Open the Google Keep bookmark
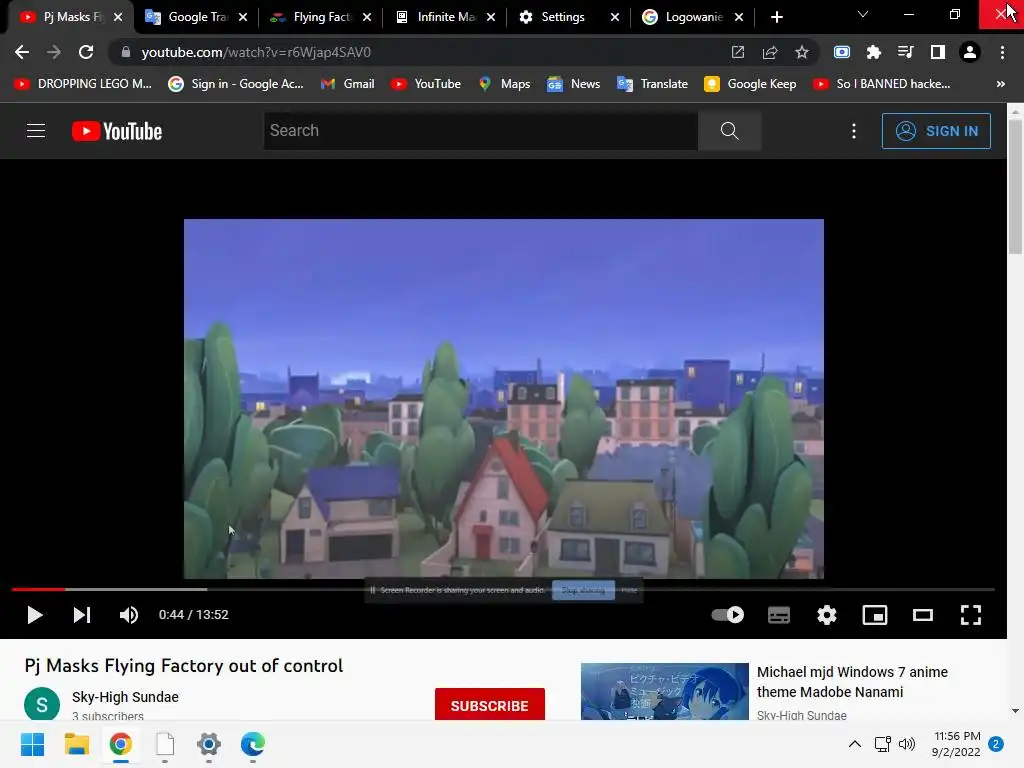Screen dimensions: 1024x768 (750, 84)
